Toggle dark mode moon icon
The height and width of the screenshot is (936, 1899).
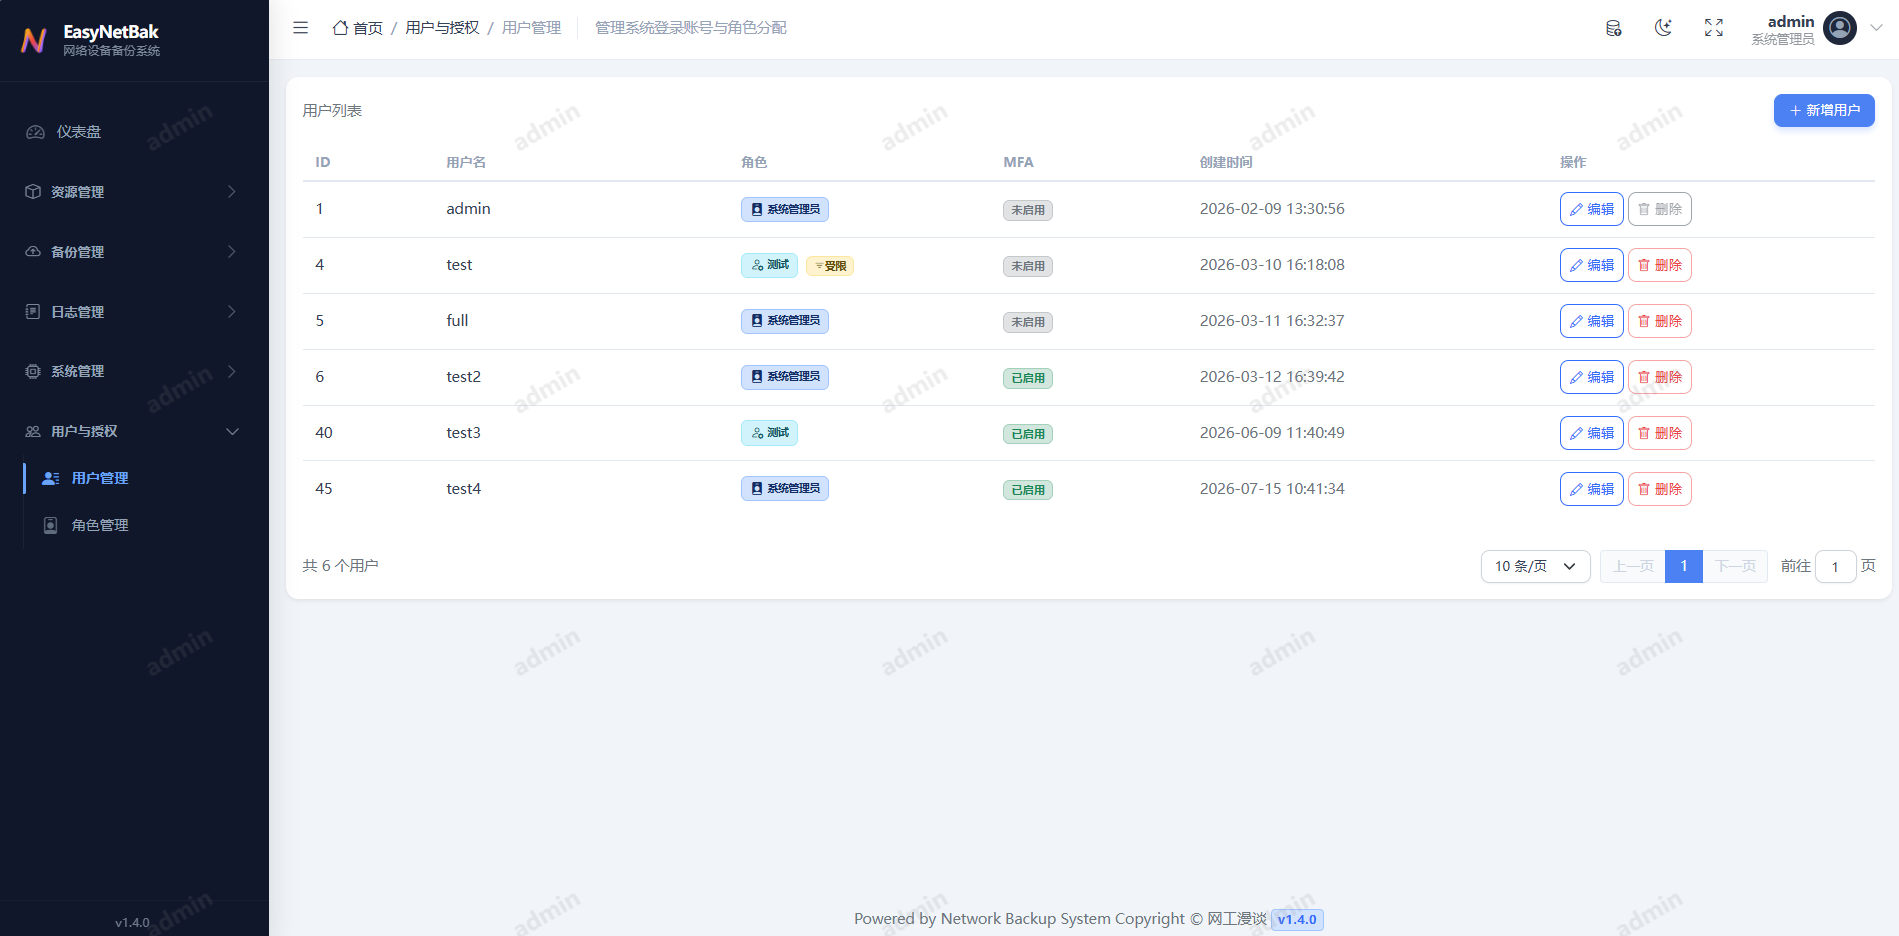tap(1663, 28)
